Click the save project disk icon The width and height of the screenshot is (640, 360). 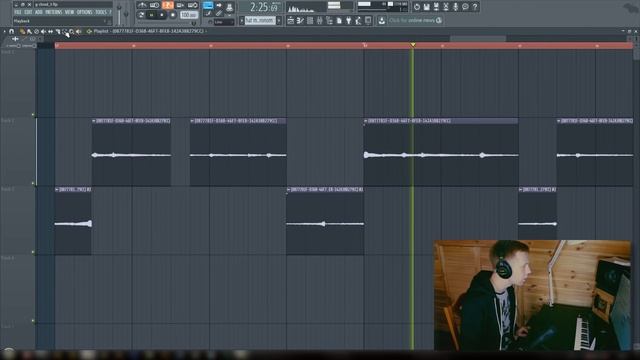point(427,7)
